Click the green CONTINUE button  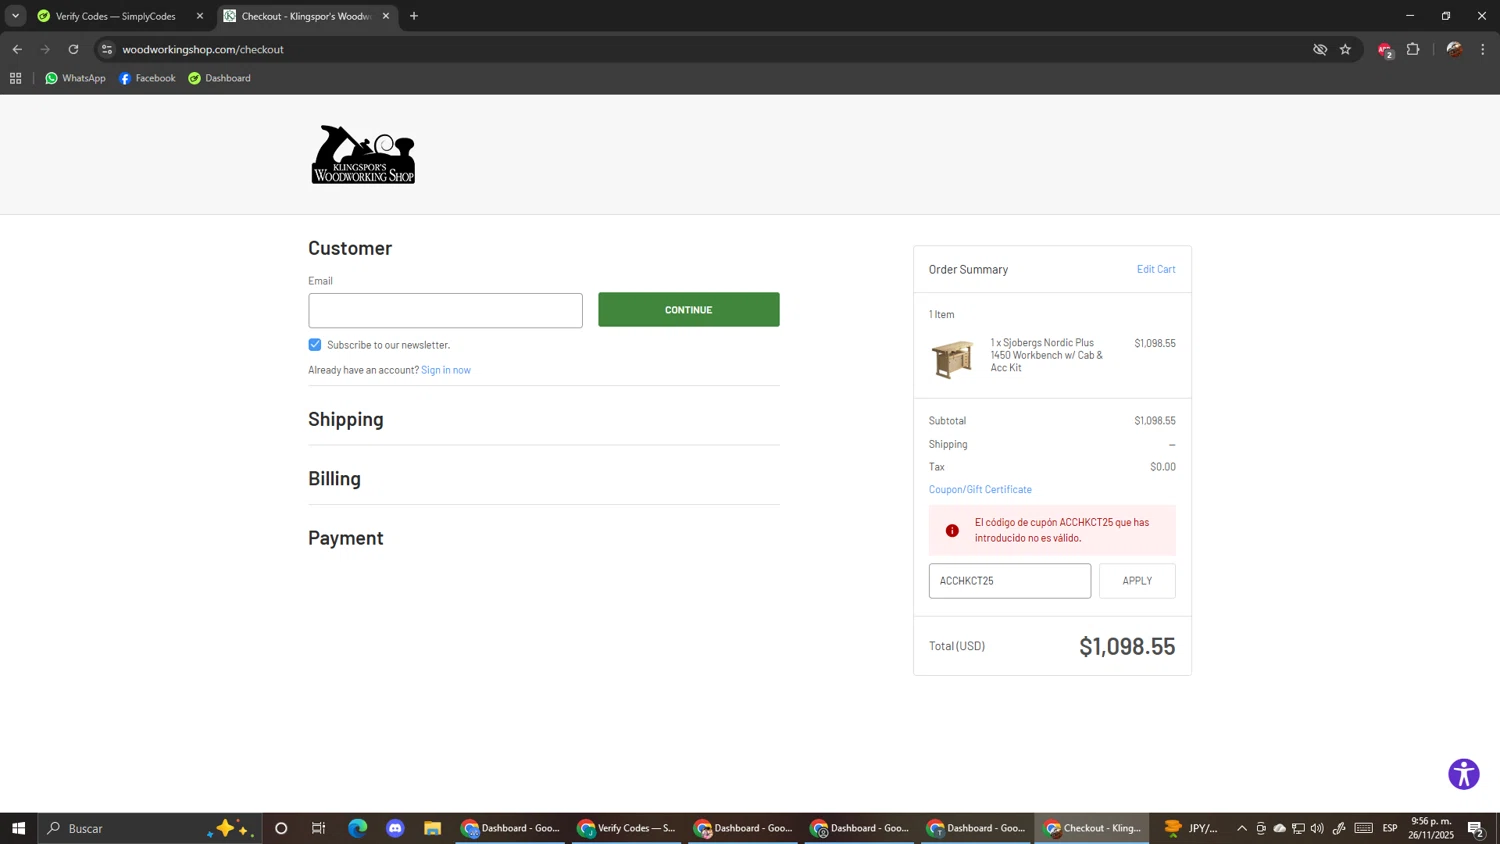pos(689,310)
